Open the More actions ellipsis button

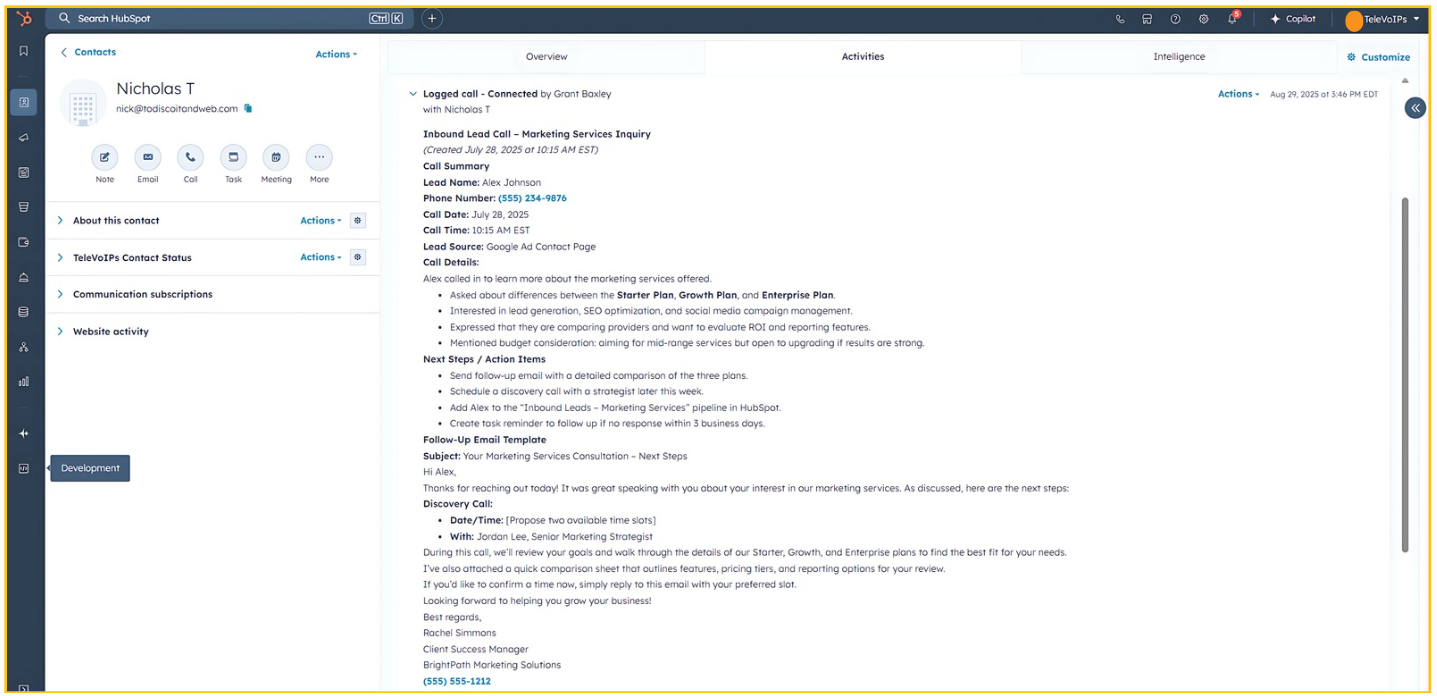click(x=319, y=157)
